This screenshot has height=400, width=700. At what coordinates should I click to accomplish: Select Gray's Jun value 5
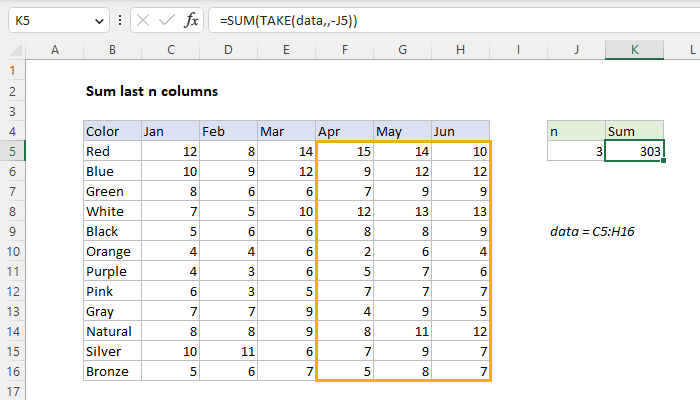tap(461, 311)
